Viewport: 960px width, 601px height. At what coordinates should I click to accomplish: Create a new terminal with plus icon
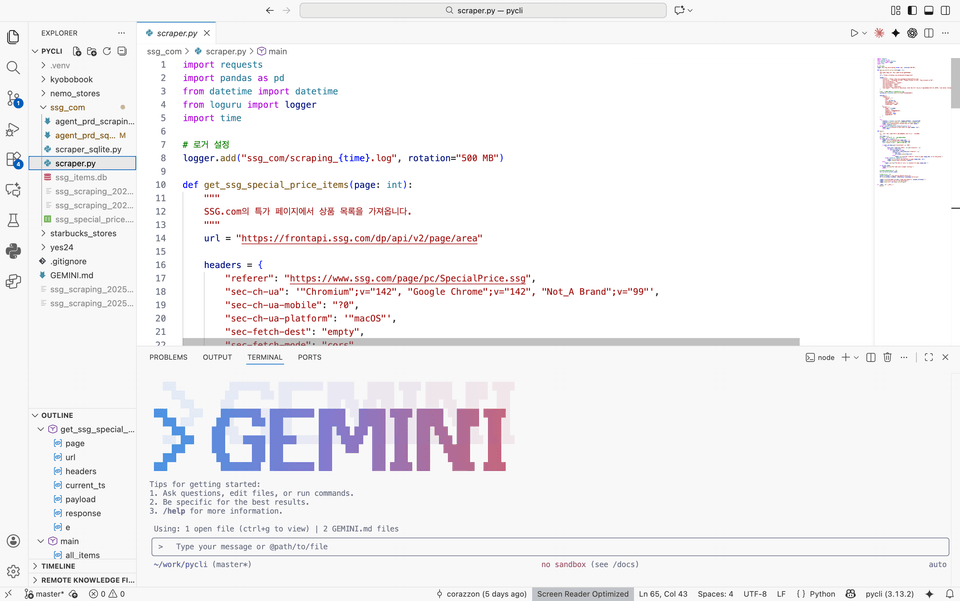click(846, 357)
